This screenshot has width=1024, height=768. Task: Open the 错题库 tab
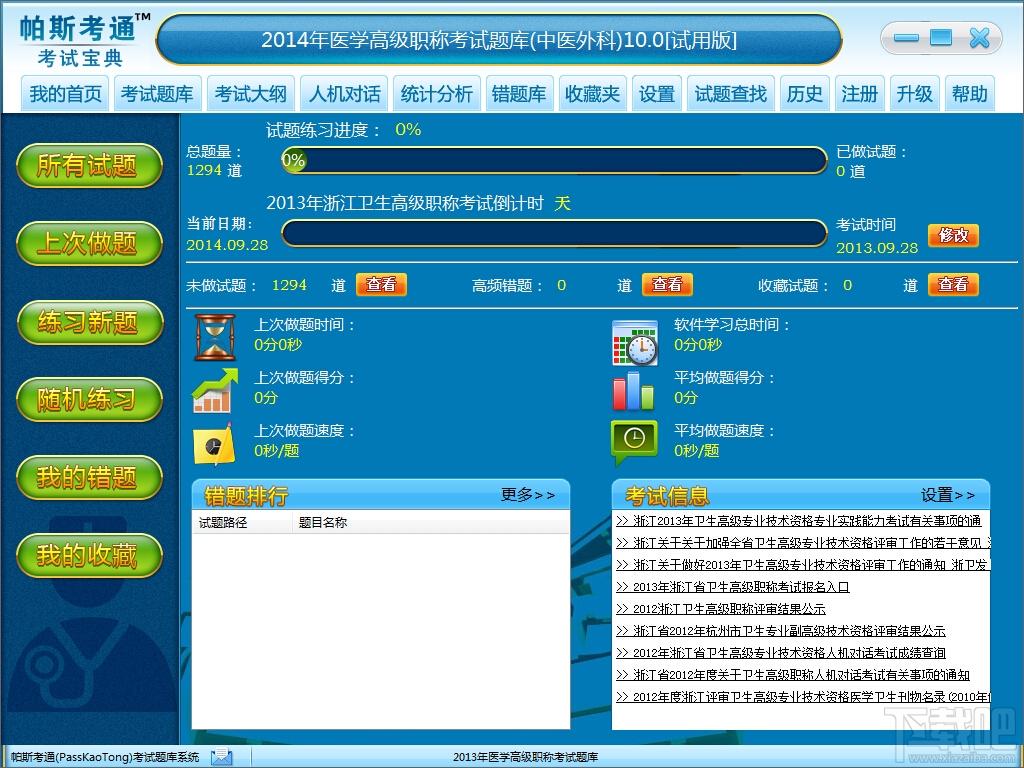[x=520, y=94]
